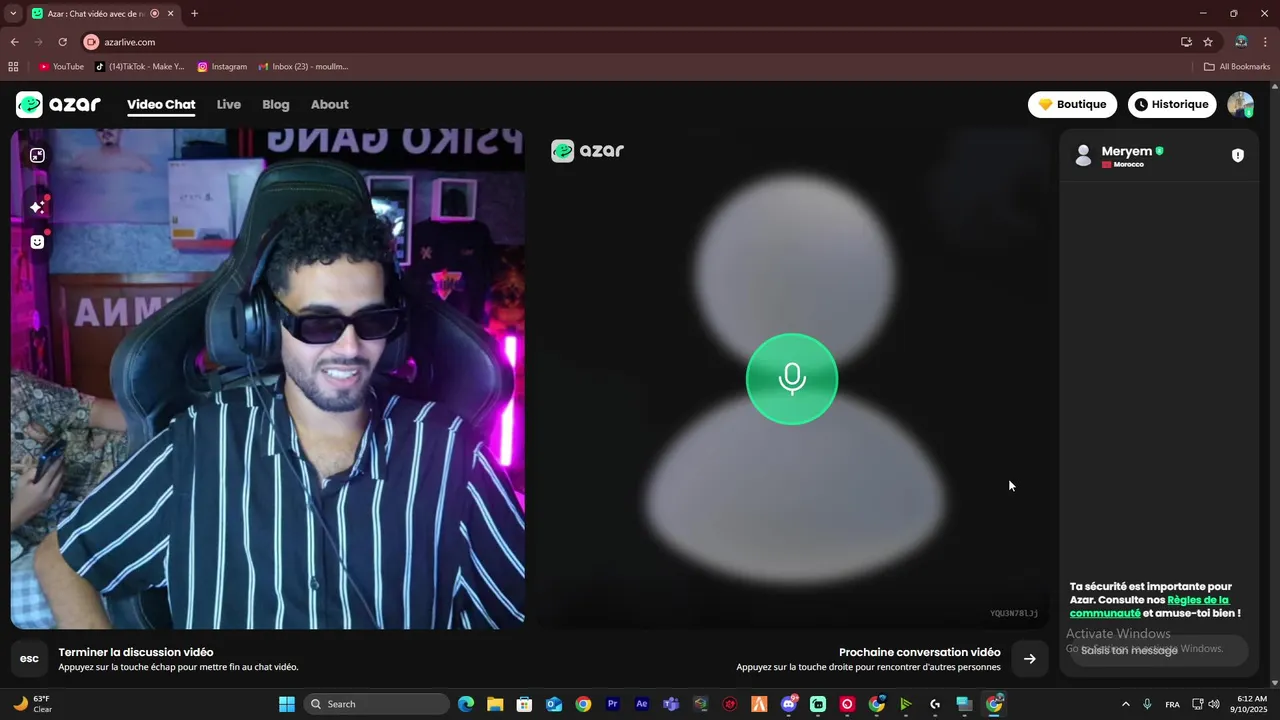Click Meryem's profile picture icon
The height and width of the screenshot is (720, 1280).
[1083, 155]
